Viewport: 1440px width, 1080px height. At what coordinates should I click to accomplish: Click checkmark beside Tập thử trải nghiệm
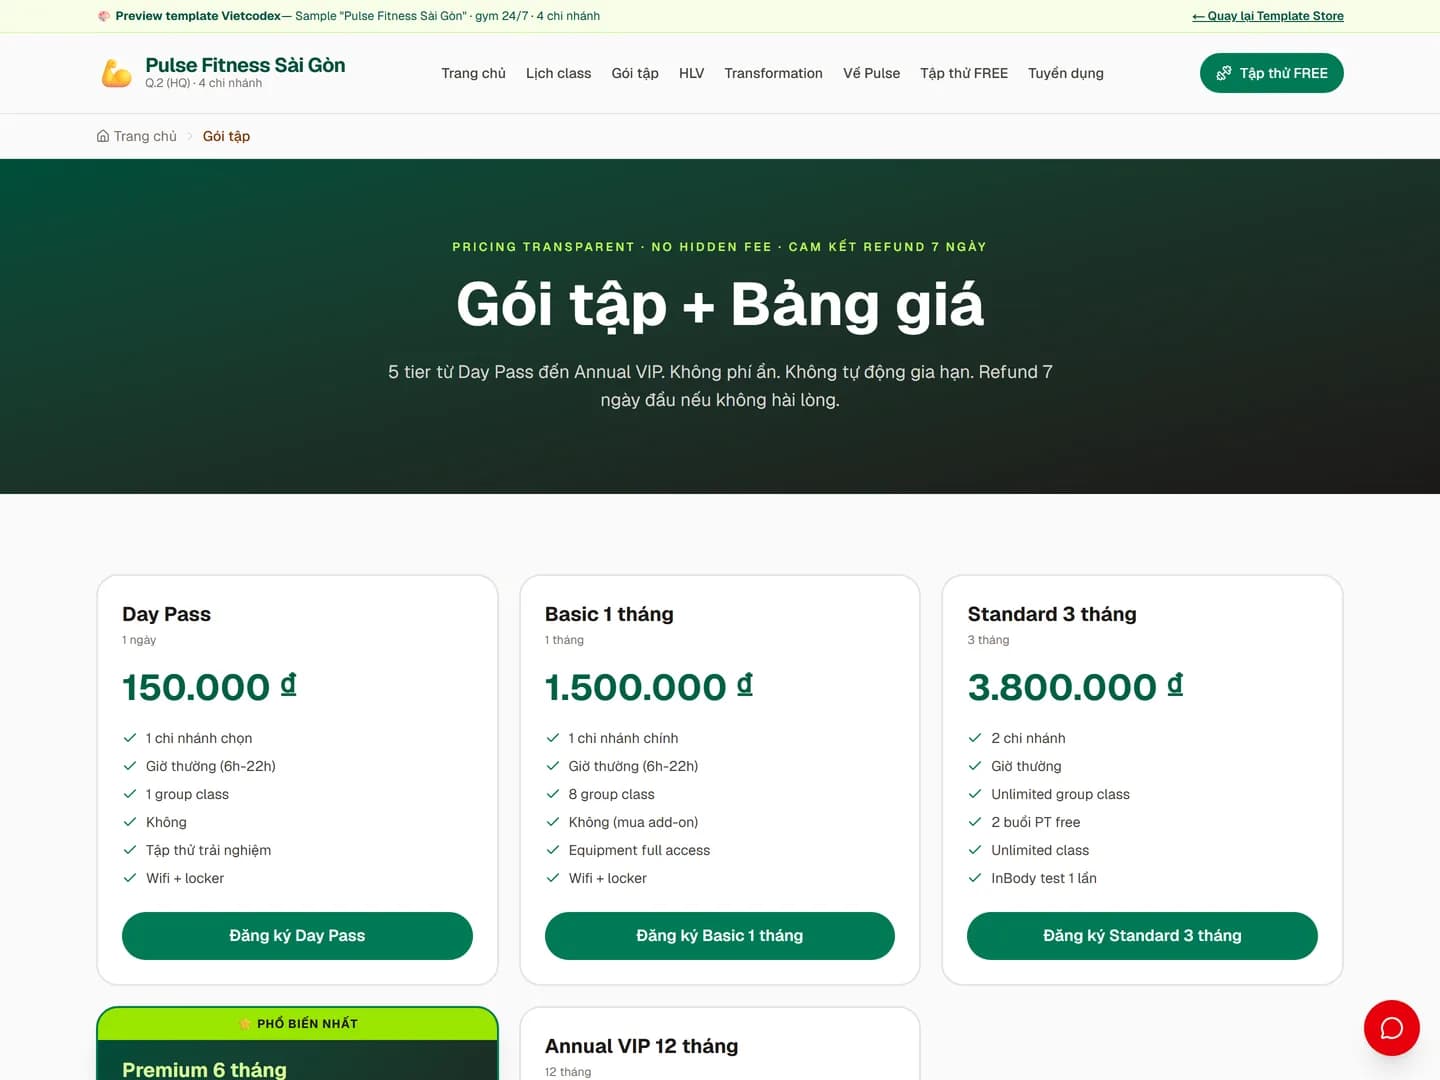130,850
